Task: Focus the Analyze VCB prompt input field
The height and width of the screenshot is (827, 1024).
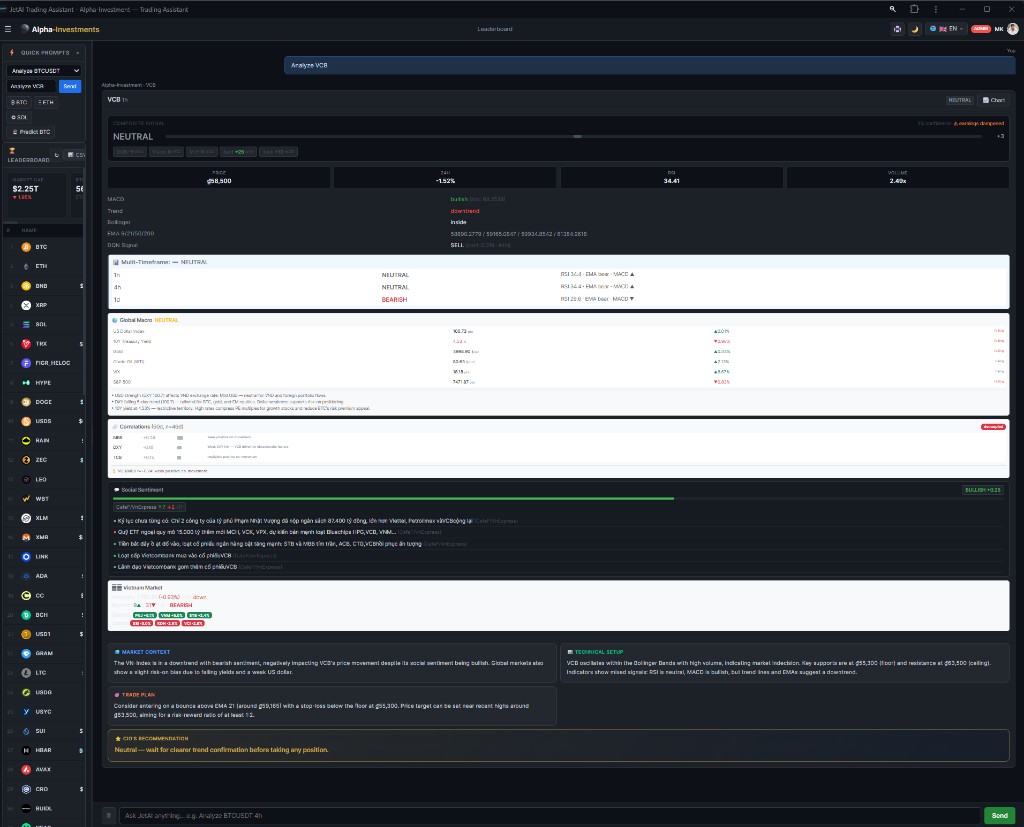Action: coord(31,86)
